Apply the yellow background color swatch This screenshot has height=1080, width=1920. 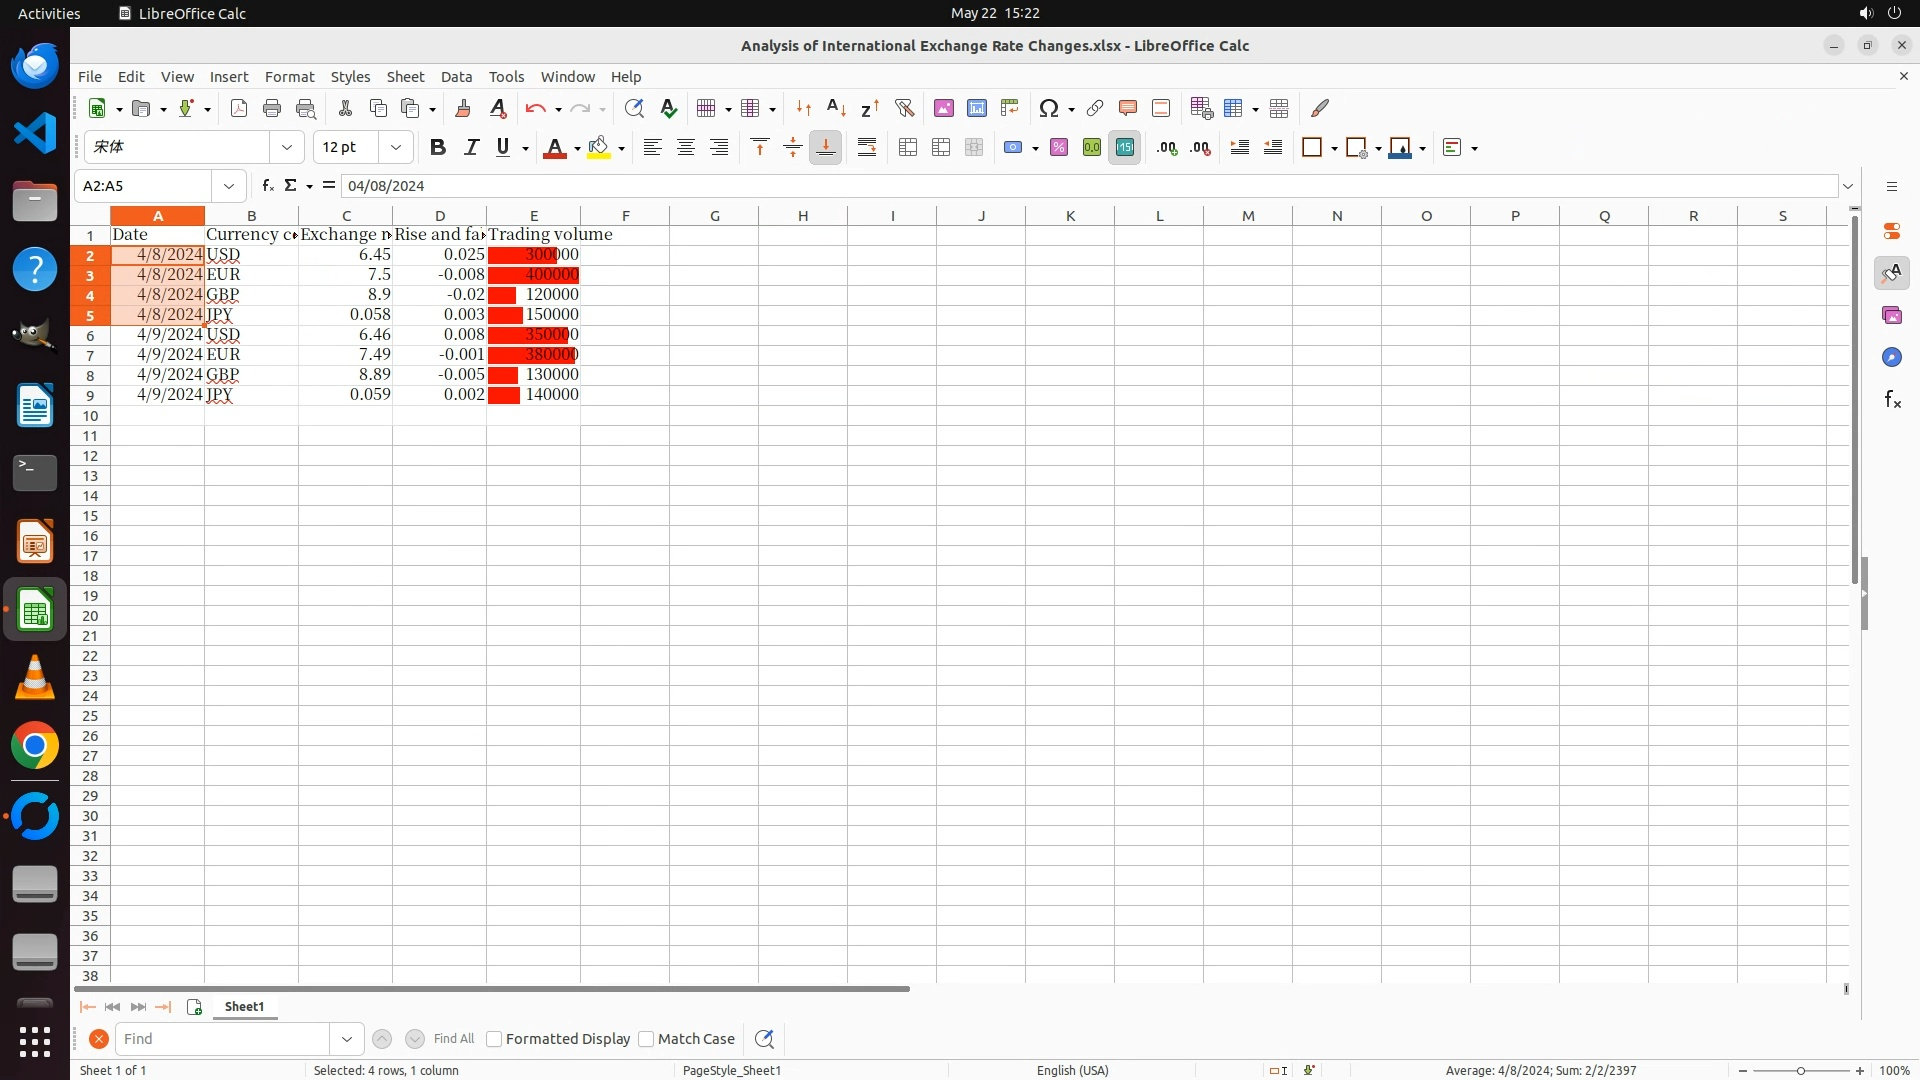[x=598, y=148]
